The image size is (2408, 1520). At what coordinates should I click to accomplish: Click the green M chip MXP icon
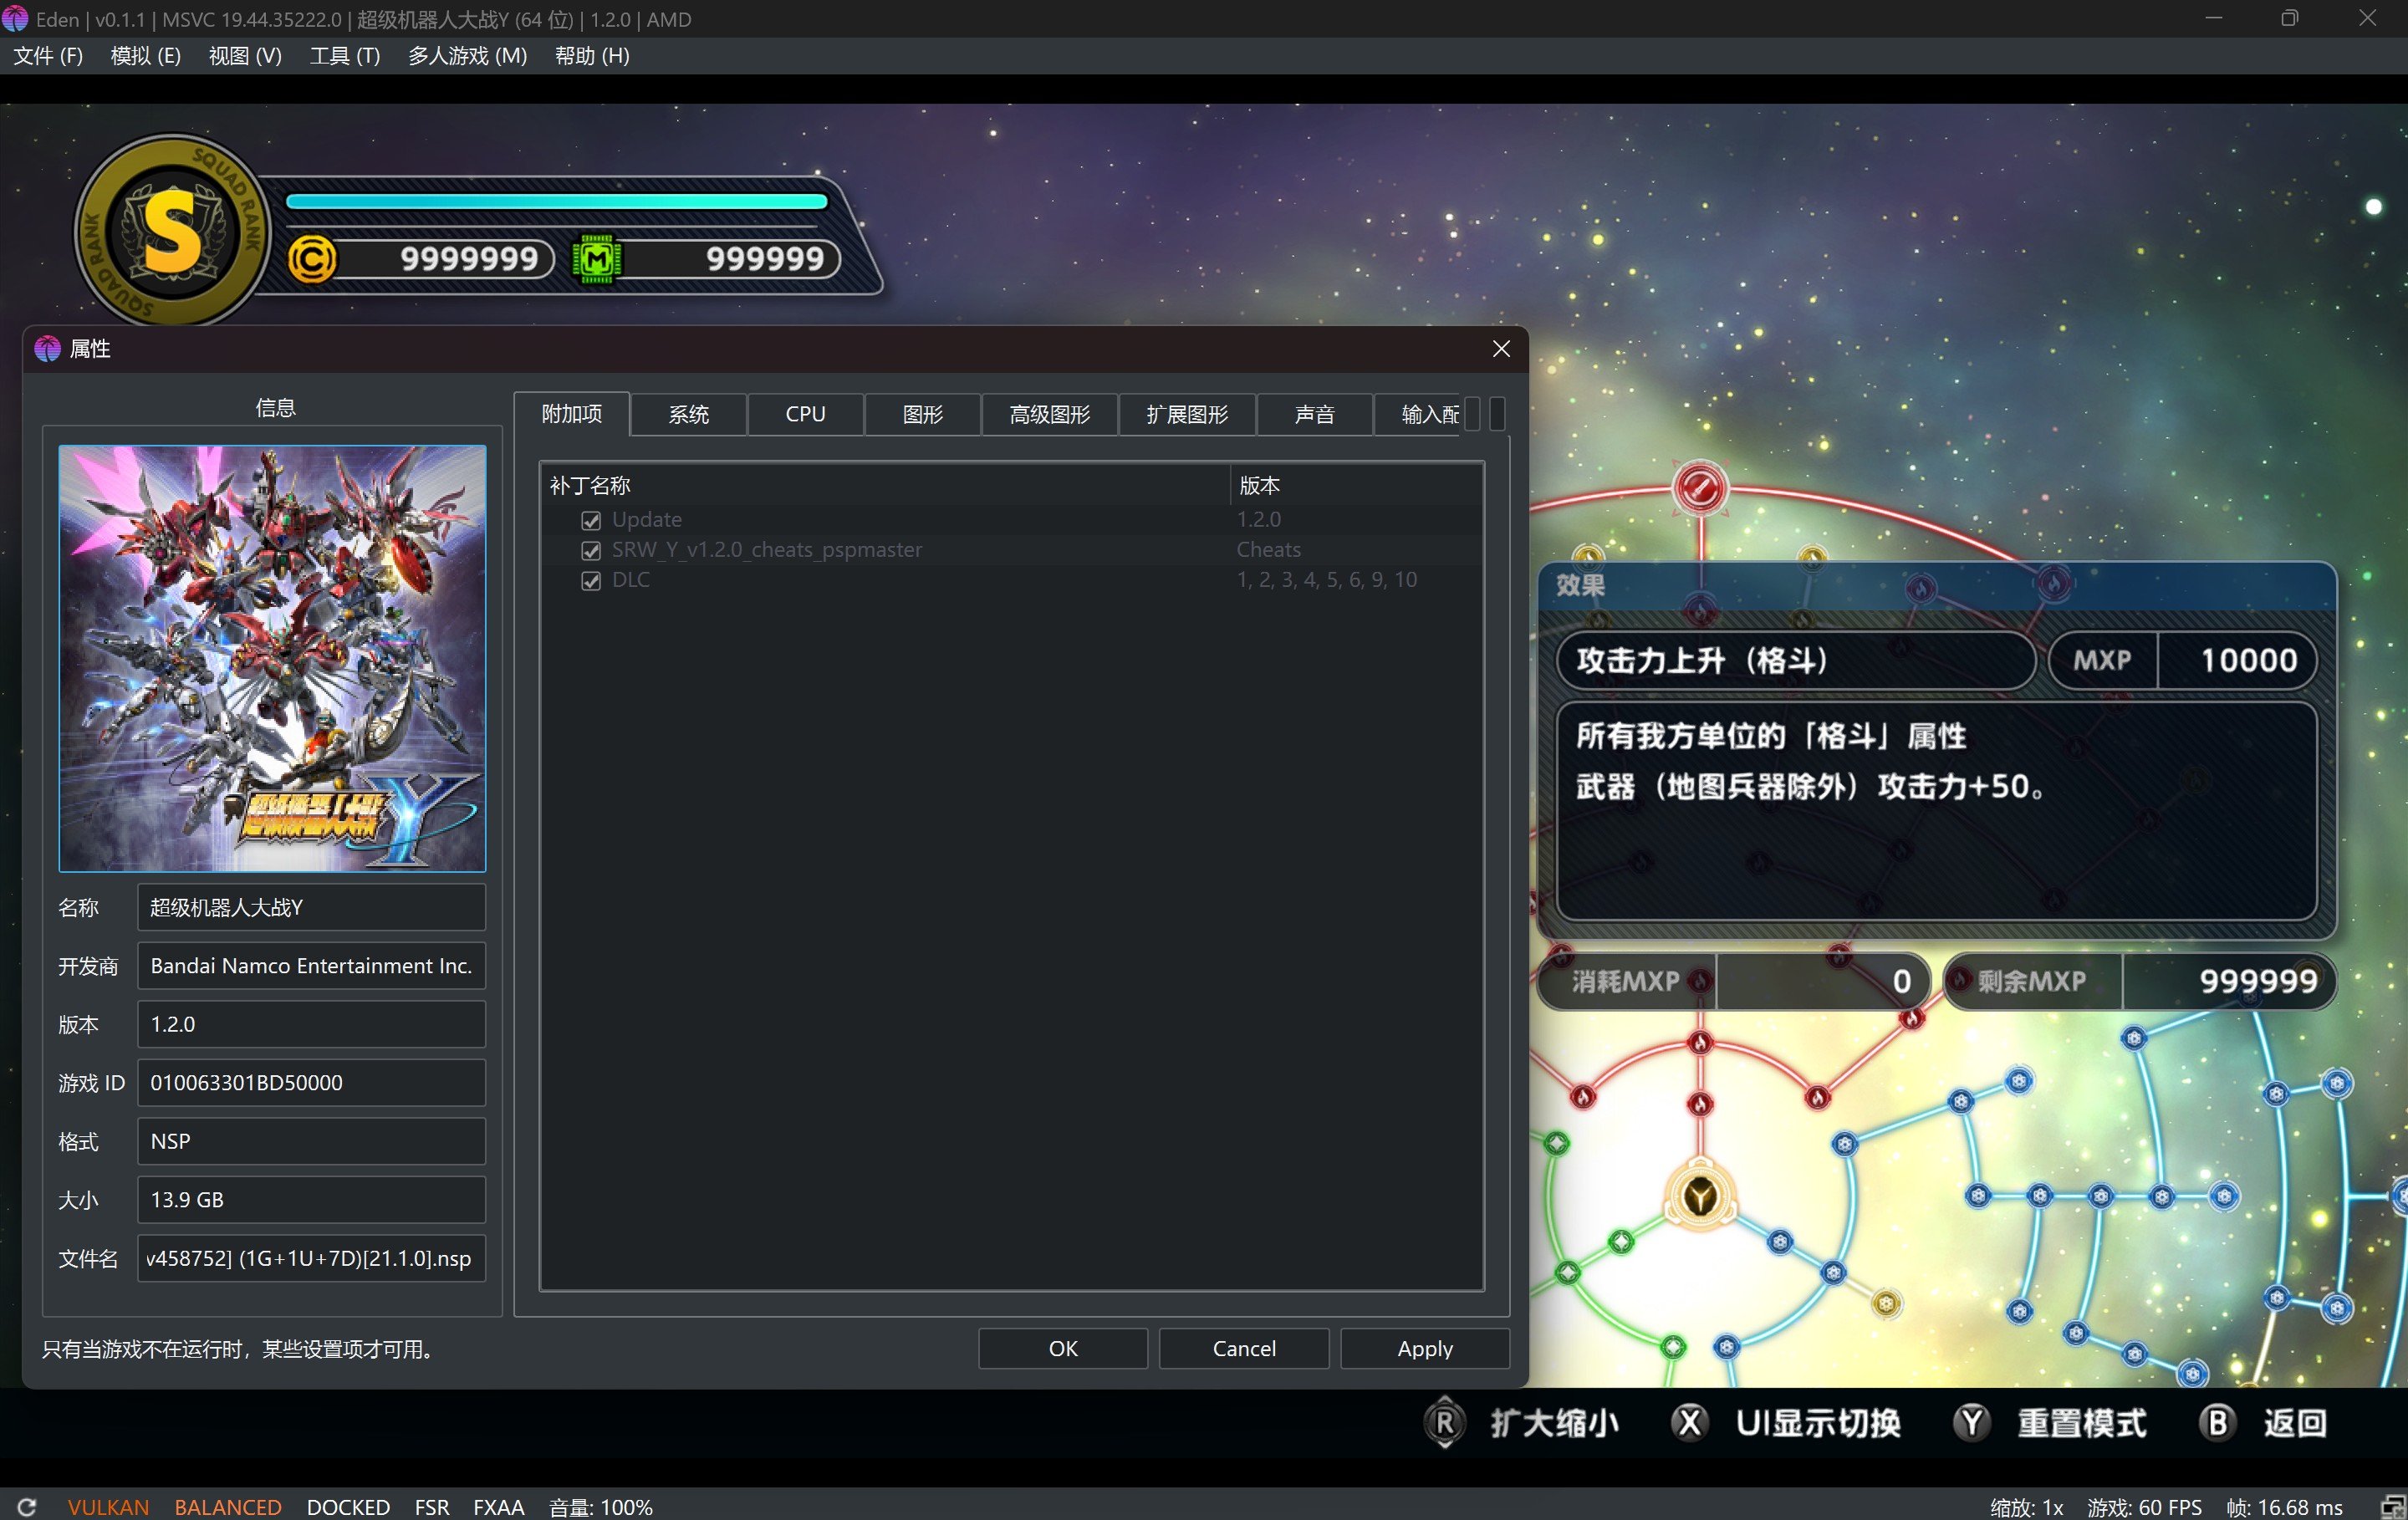(x=597, y=259)
